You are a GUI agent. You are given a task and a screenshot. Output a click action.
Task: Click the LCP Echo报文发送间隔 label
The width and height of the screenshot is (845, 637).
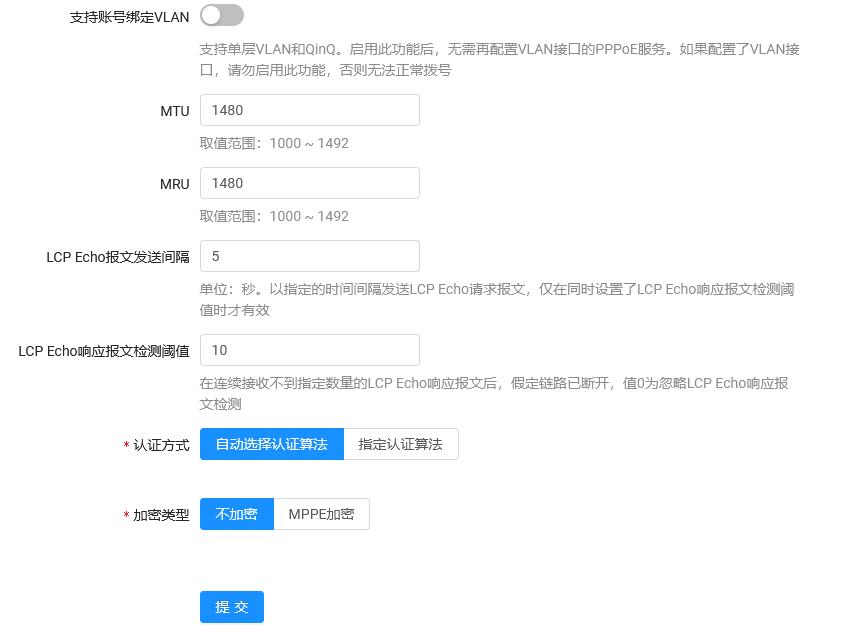[x=117, y=257]
